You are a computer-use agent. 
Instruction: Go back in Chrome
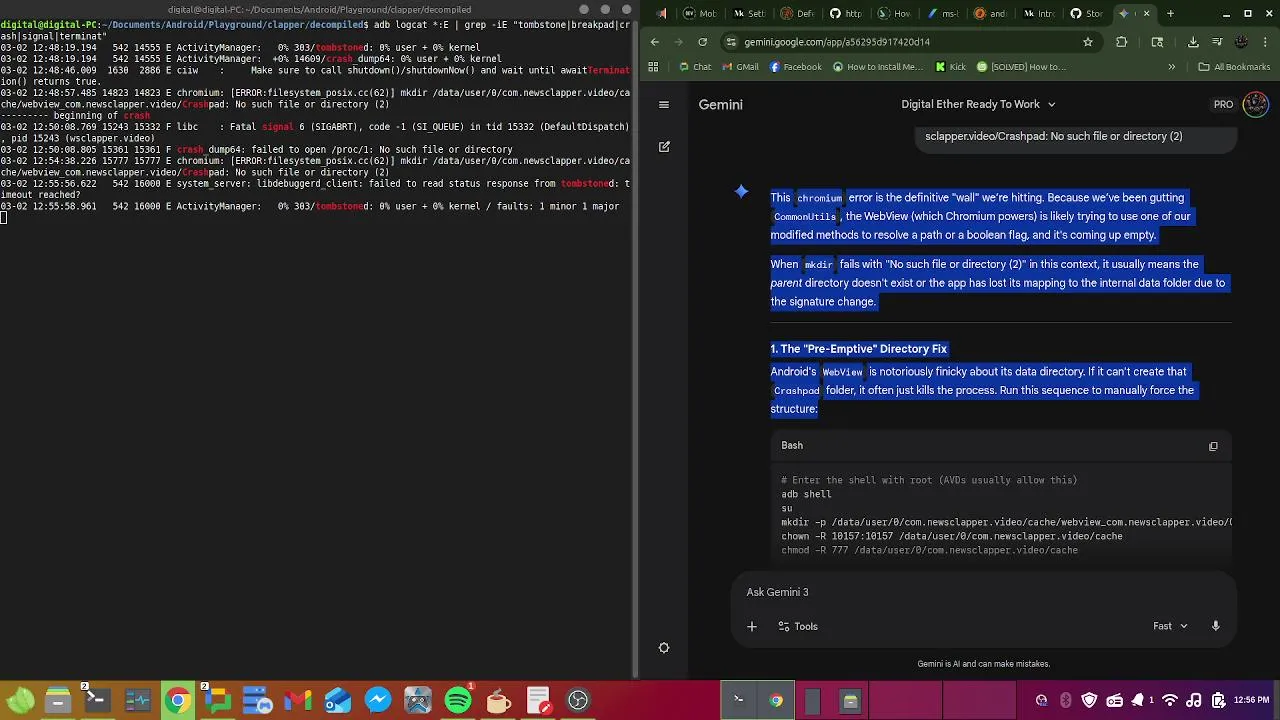coord(655,42)
